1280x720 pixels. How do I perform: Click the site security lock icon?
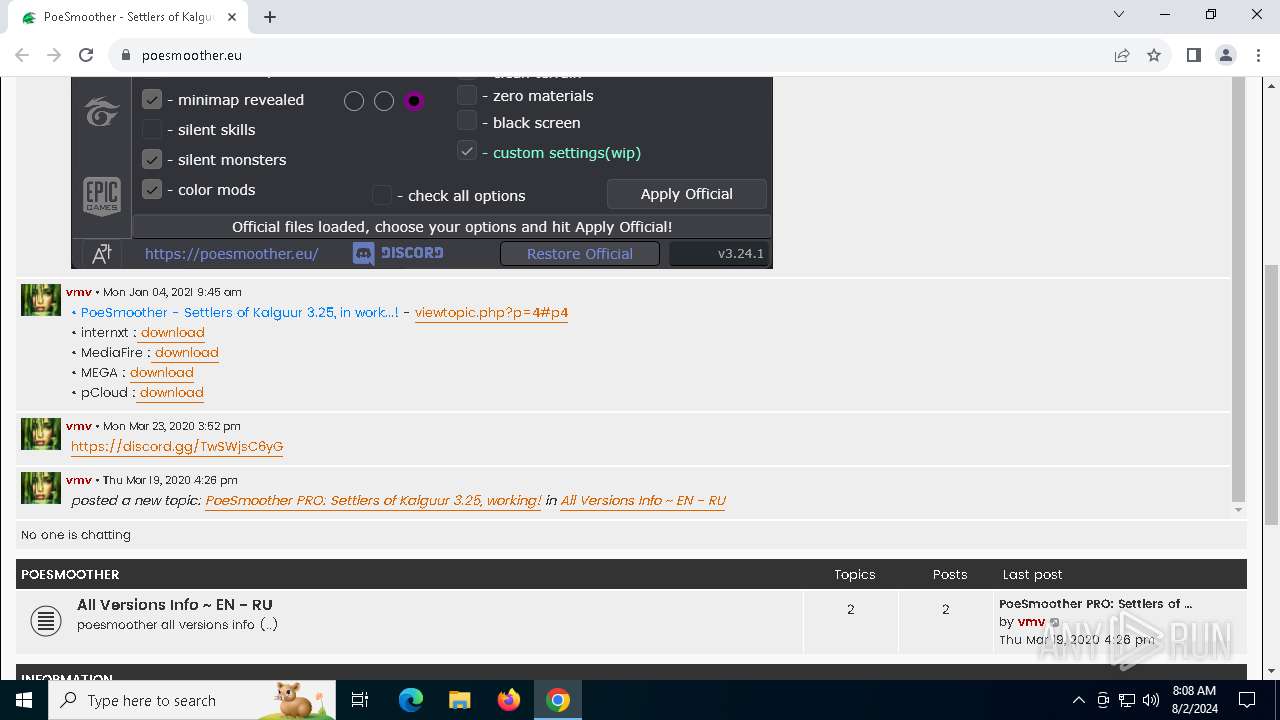click(126, 55)
